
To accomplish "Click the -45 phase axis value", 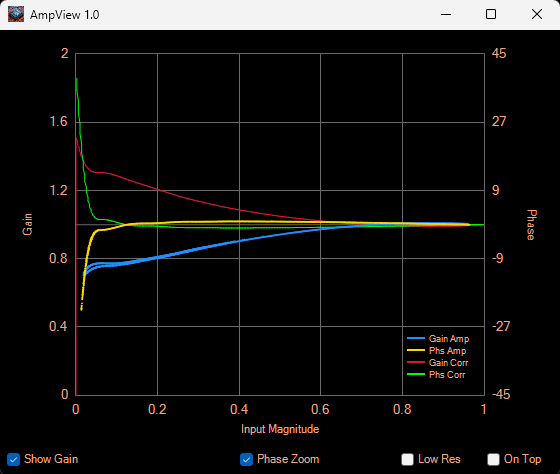I will pyautogui.click(x=501, y=395).
